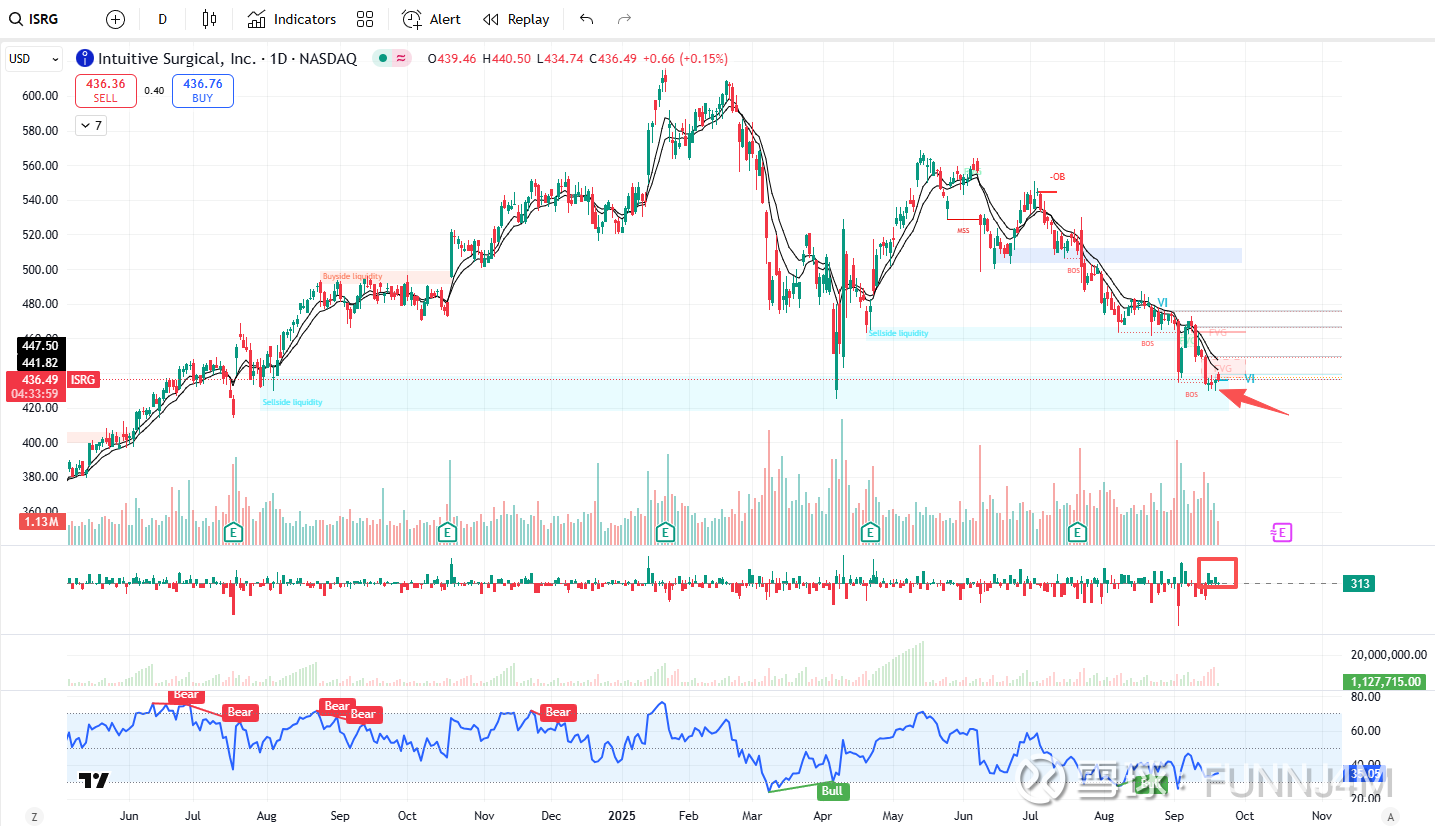Screen dimensions: 1435x826
Task: Click the red 436.49 current price label
Action: click(x=35, y=380)
